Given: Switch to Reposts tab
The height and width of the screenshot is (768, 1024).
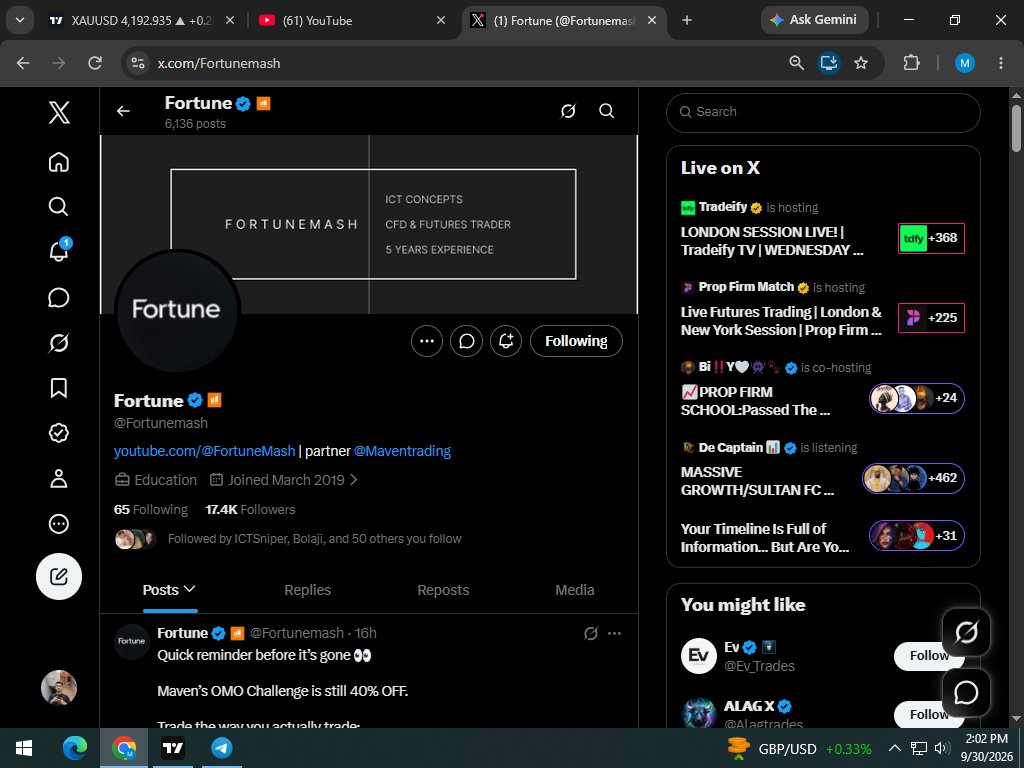Looking at the screenshot, I should [443, 590].
